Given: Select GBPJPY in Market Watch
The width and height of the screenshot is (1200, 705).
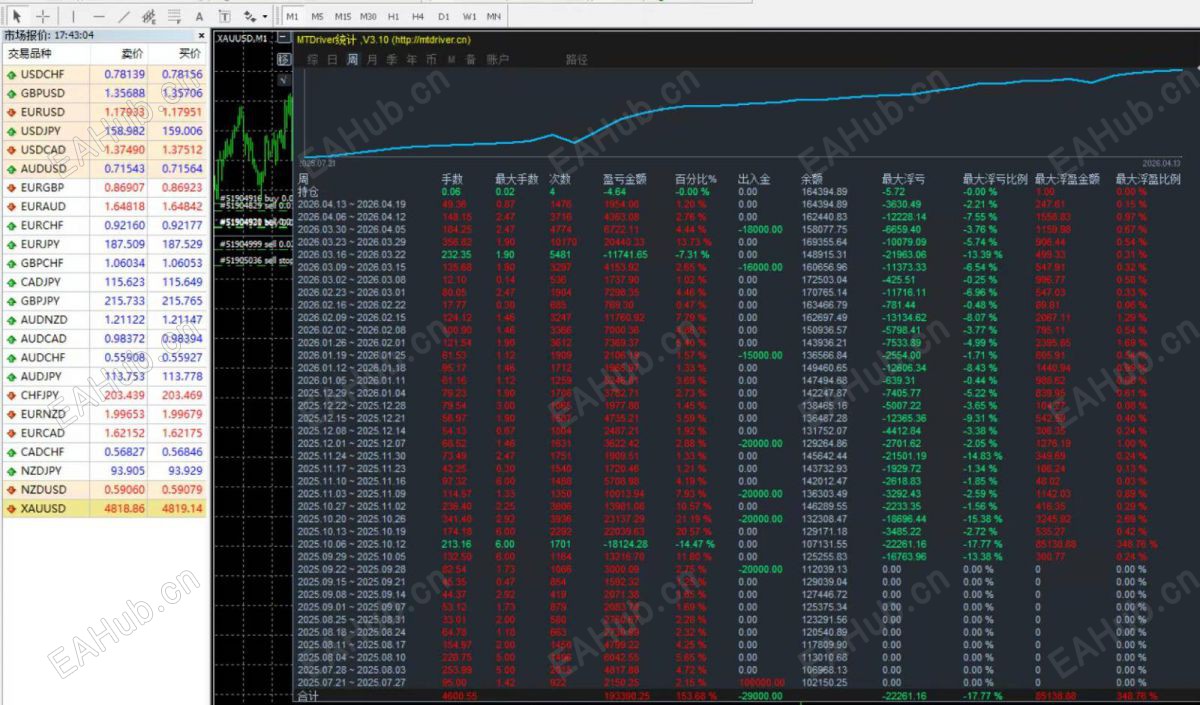Looking at the screenshot, I should [104, 301].
